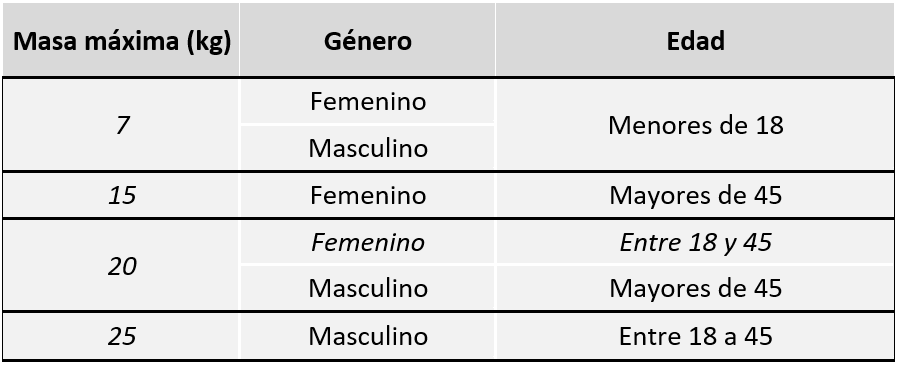Select the italic Entre 18 y 45 cell

pos(695,243)
